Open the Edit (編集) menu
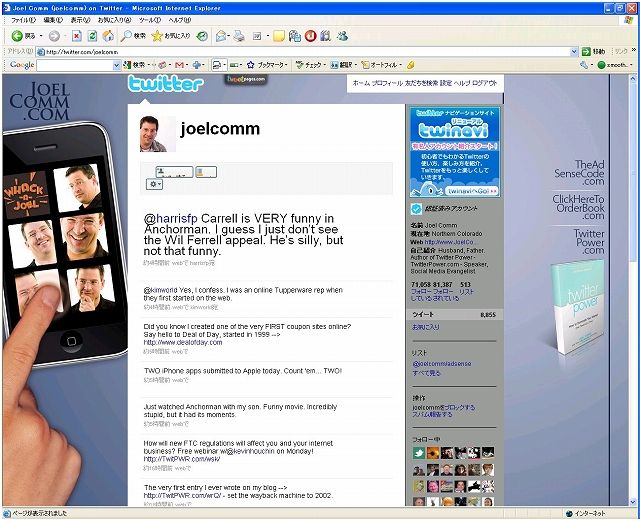Viewport: 640px width, 521px height. point(53,20)
